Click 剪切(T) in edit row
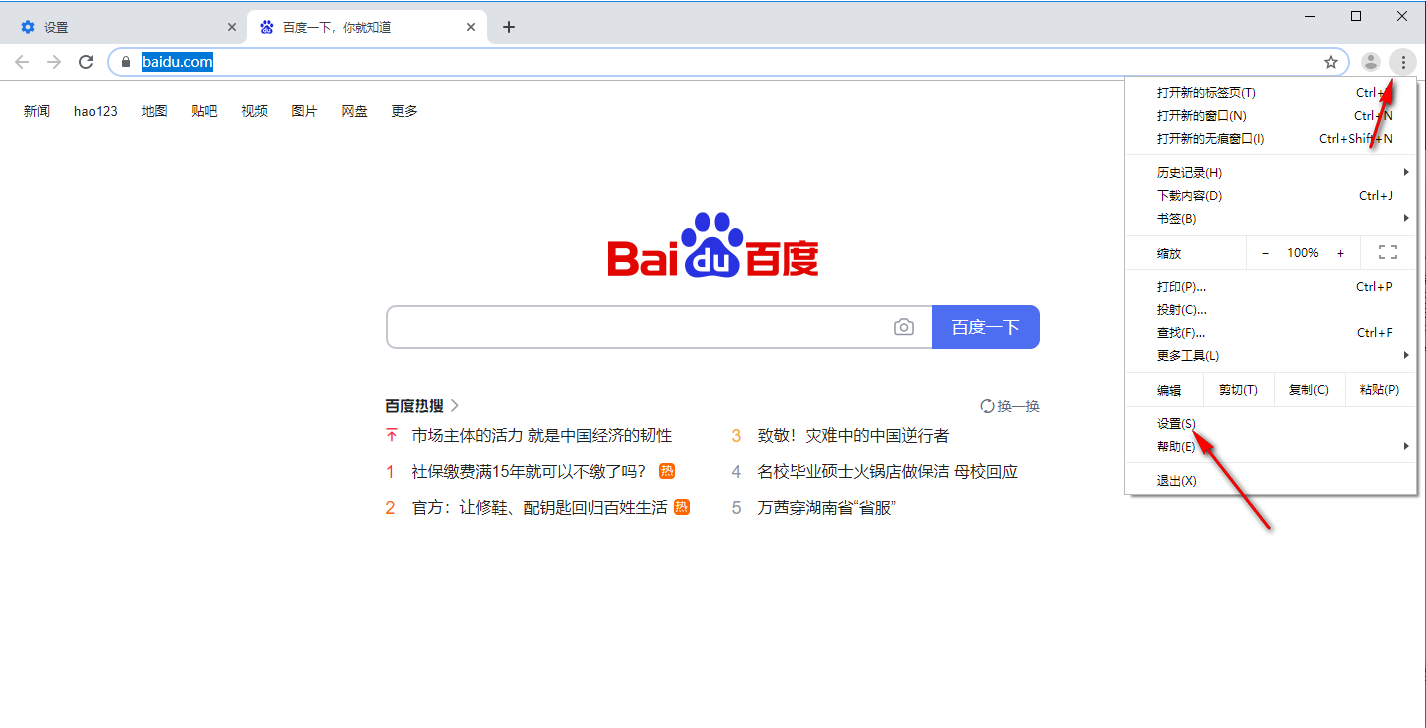This screenshot has width=1426, height=728. click(x=1238, y=390)
